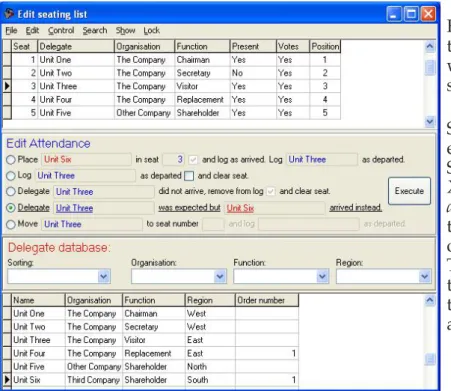451x391 pixels.
Task: Select the Move radio button
Action: click(x=11, y=224)
